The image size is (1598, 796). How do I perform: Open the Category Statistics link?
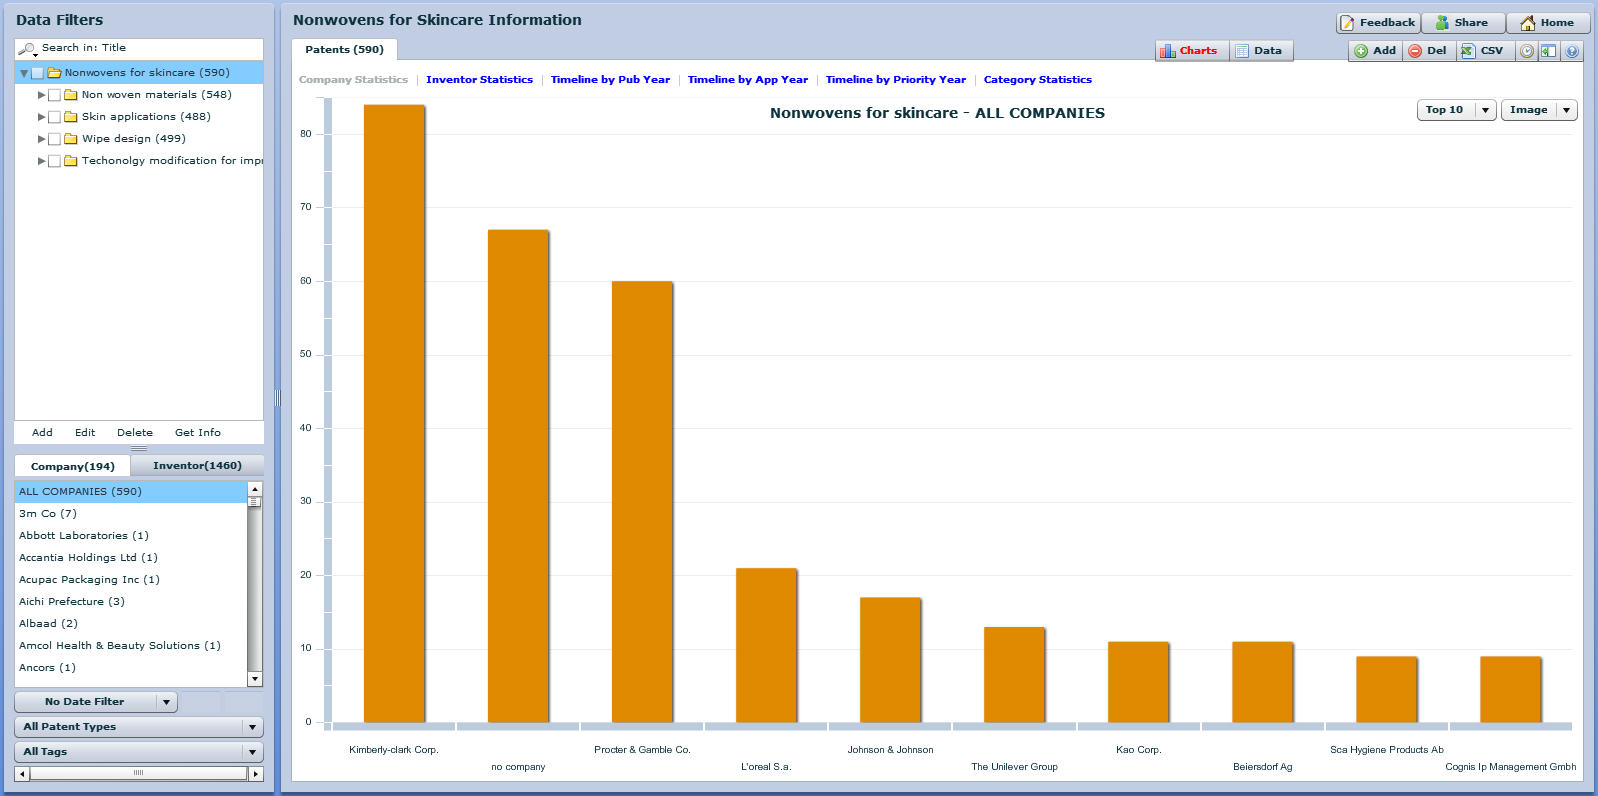click(1037, 80)
